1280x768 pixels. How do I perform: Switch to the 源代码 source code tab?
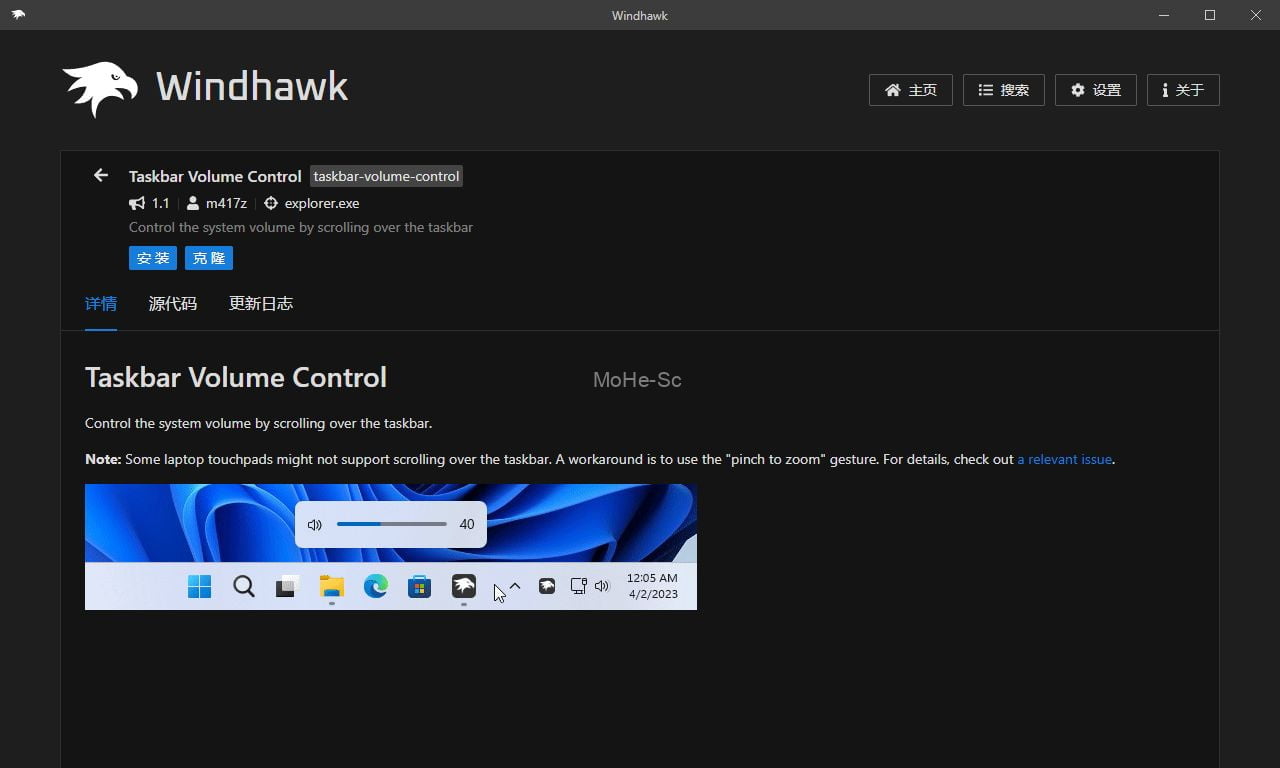(173, 304)
